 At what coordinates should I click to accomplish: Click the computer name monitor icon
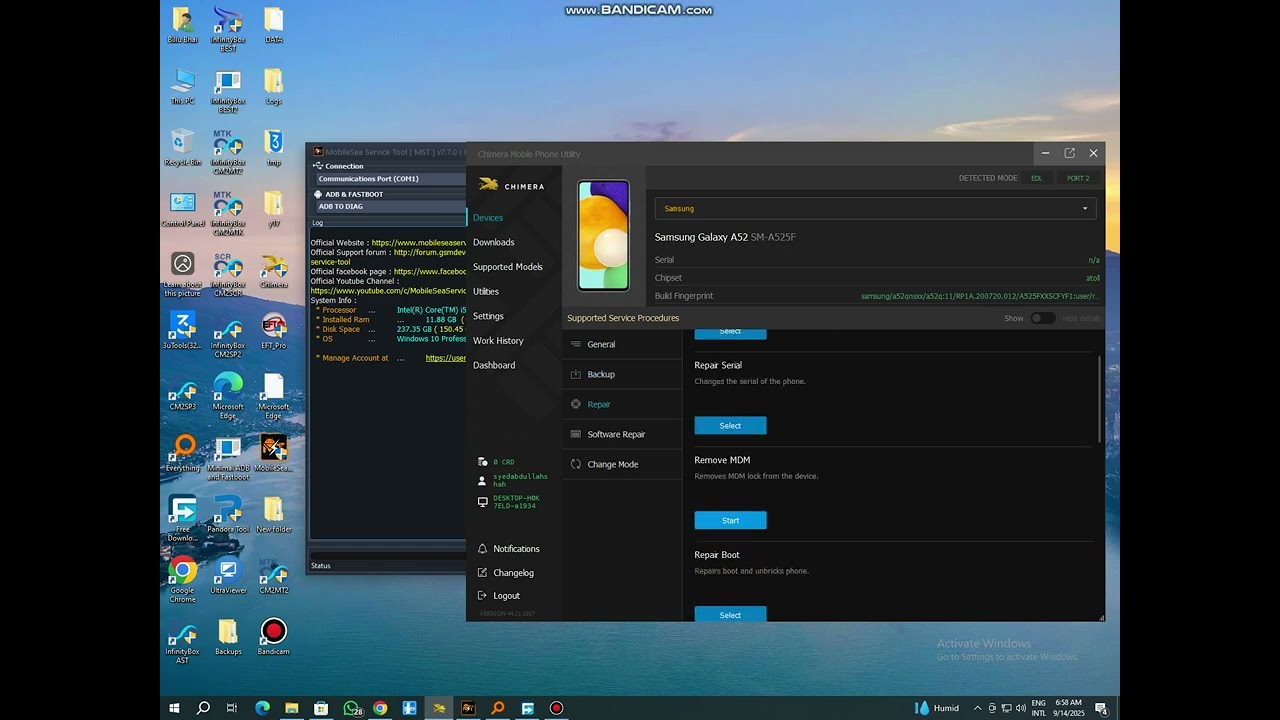482,501
